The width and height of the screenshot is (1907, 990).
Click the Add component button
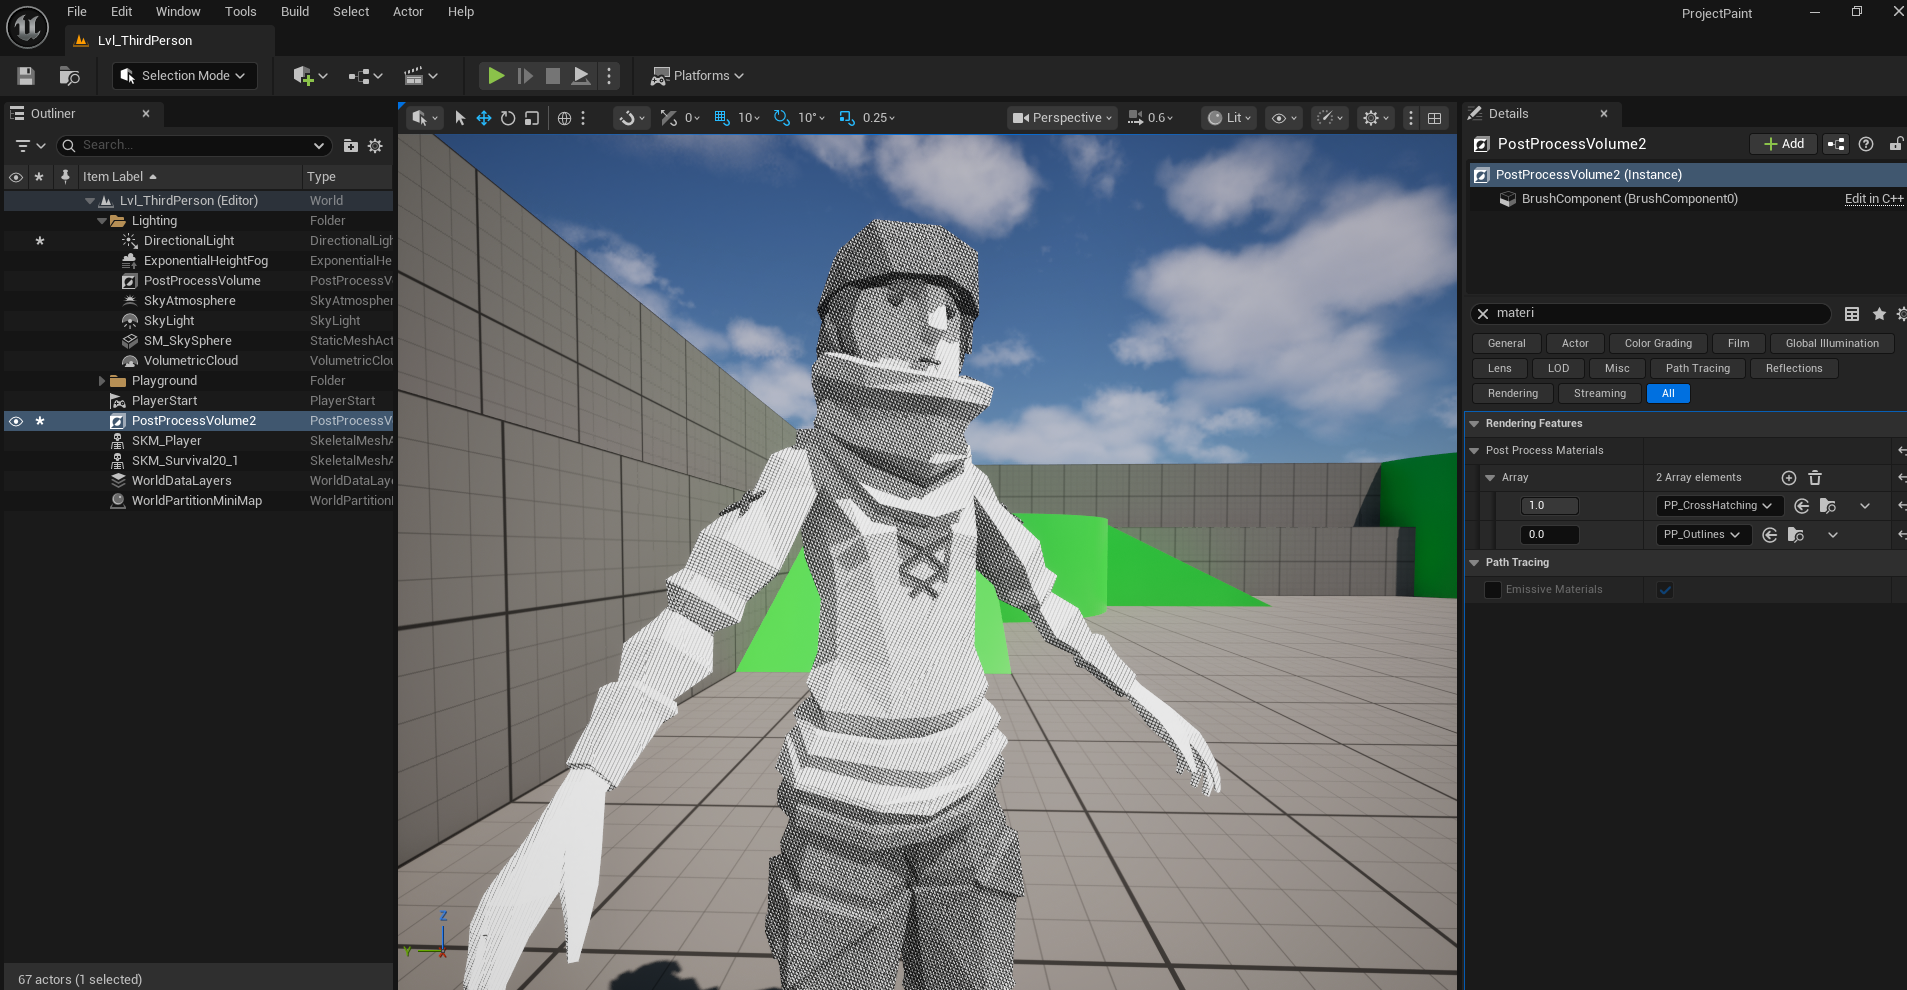point(1784,144)
